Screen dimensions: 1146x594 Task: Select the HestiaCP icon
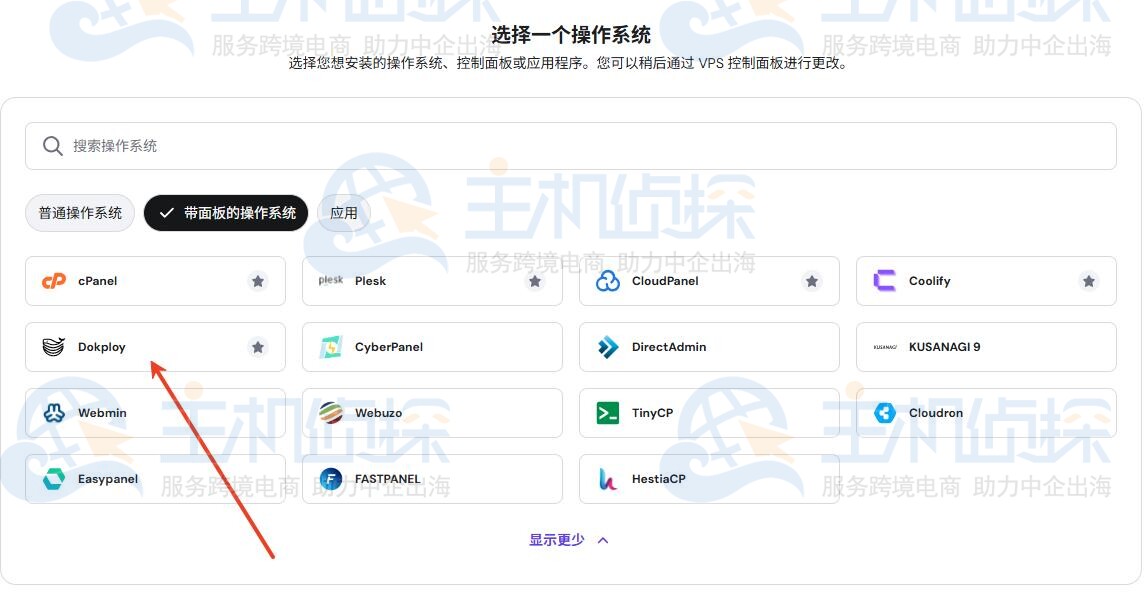pyautogui.click(x=608, y=479)
